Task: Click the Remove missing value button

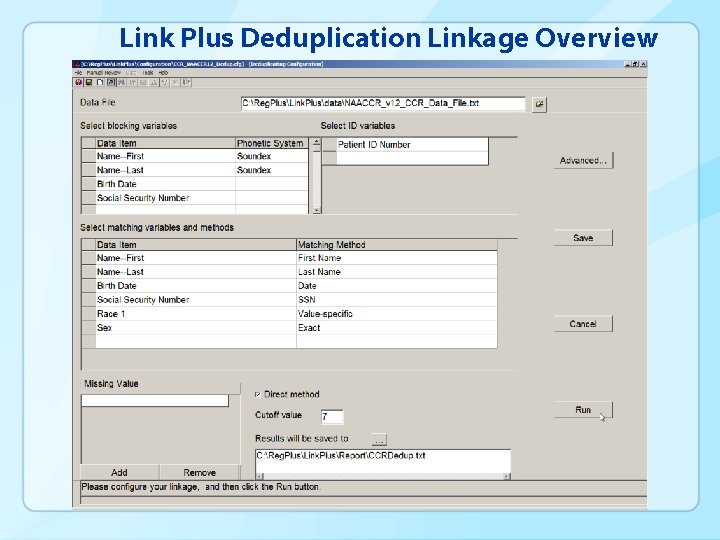Action: click(200, 472)
